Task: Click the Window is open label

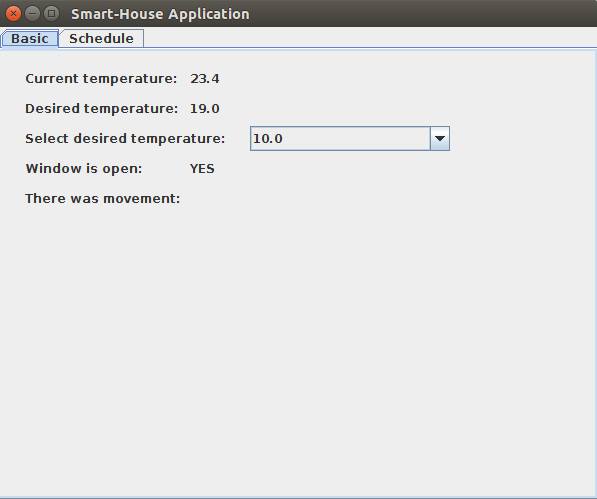Action: (x=84, y=169)
